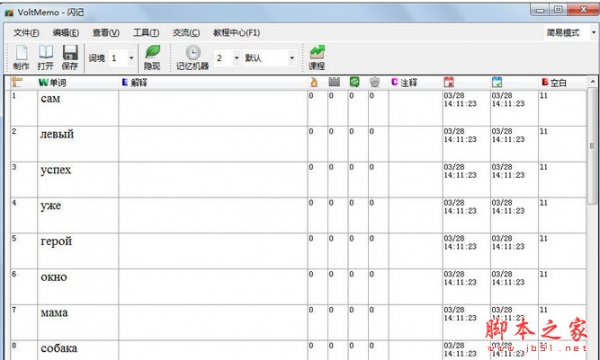Viewport: 600px width, 360px height.
Task: Click the 空白 value 11 in "успех" row
Action: tap(562, 180)
